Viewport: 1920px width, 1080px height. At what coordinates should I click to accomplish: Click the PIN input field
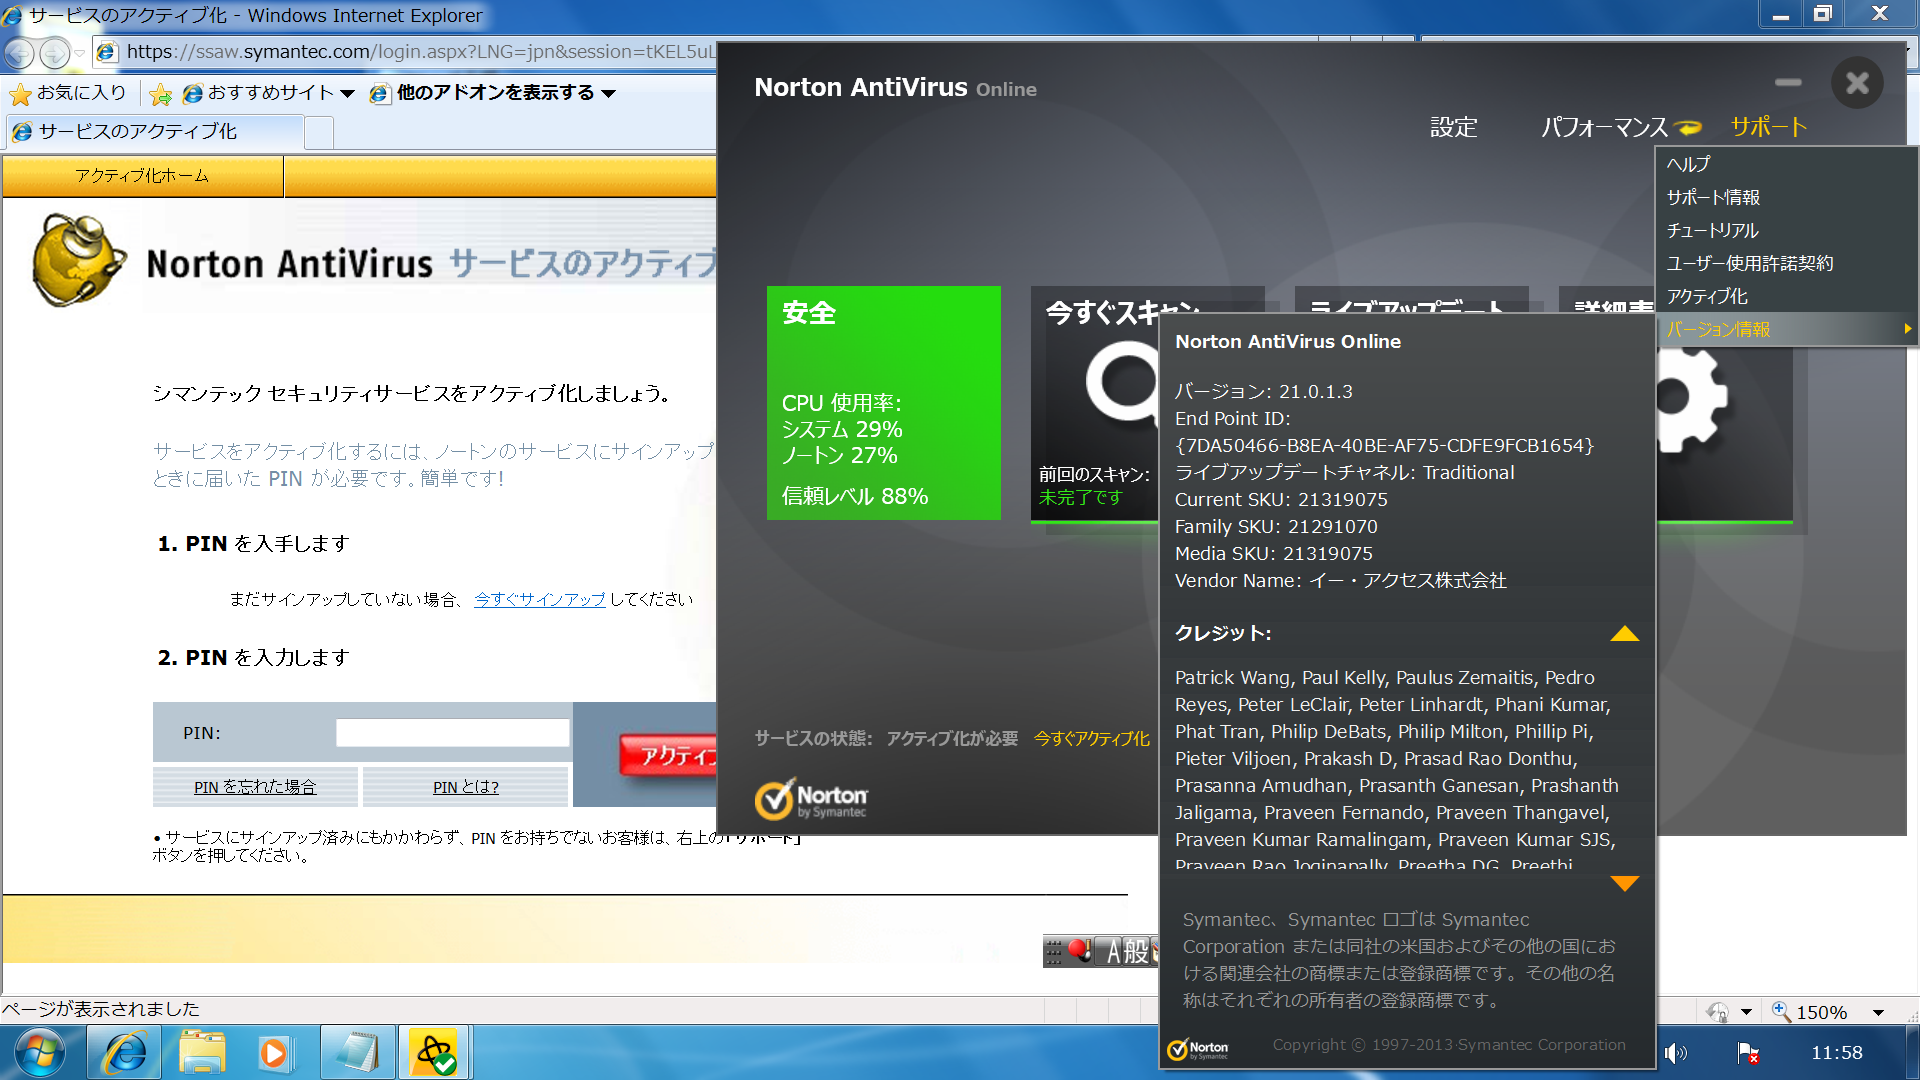[452, 733]
